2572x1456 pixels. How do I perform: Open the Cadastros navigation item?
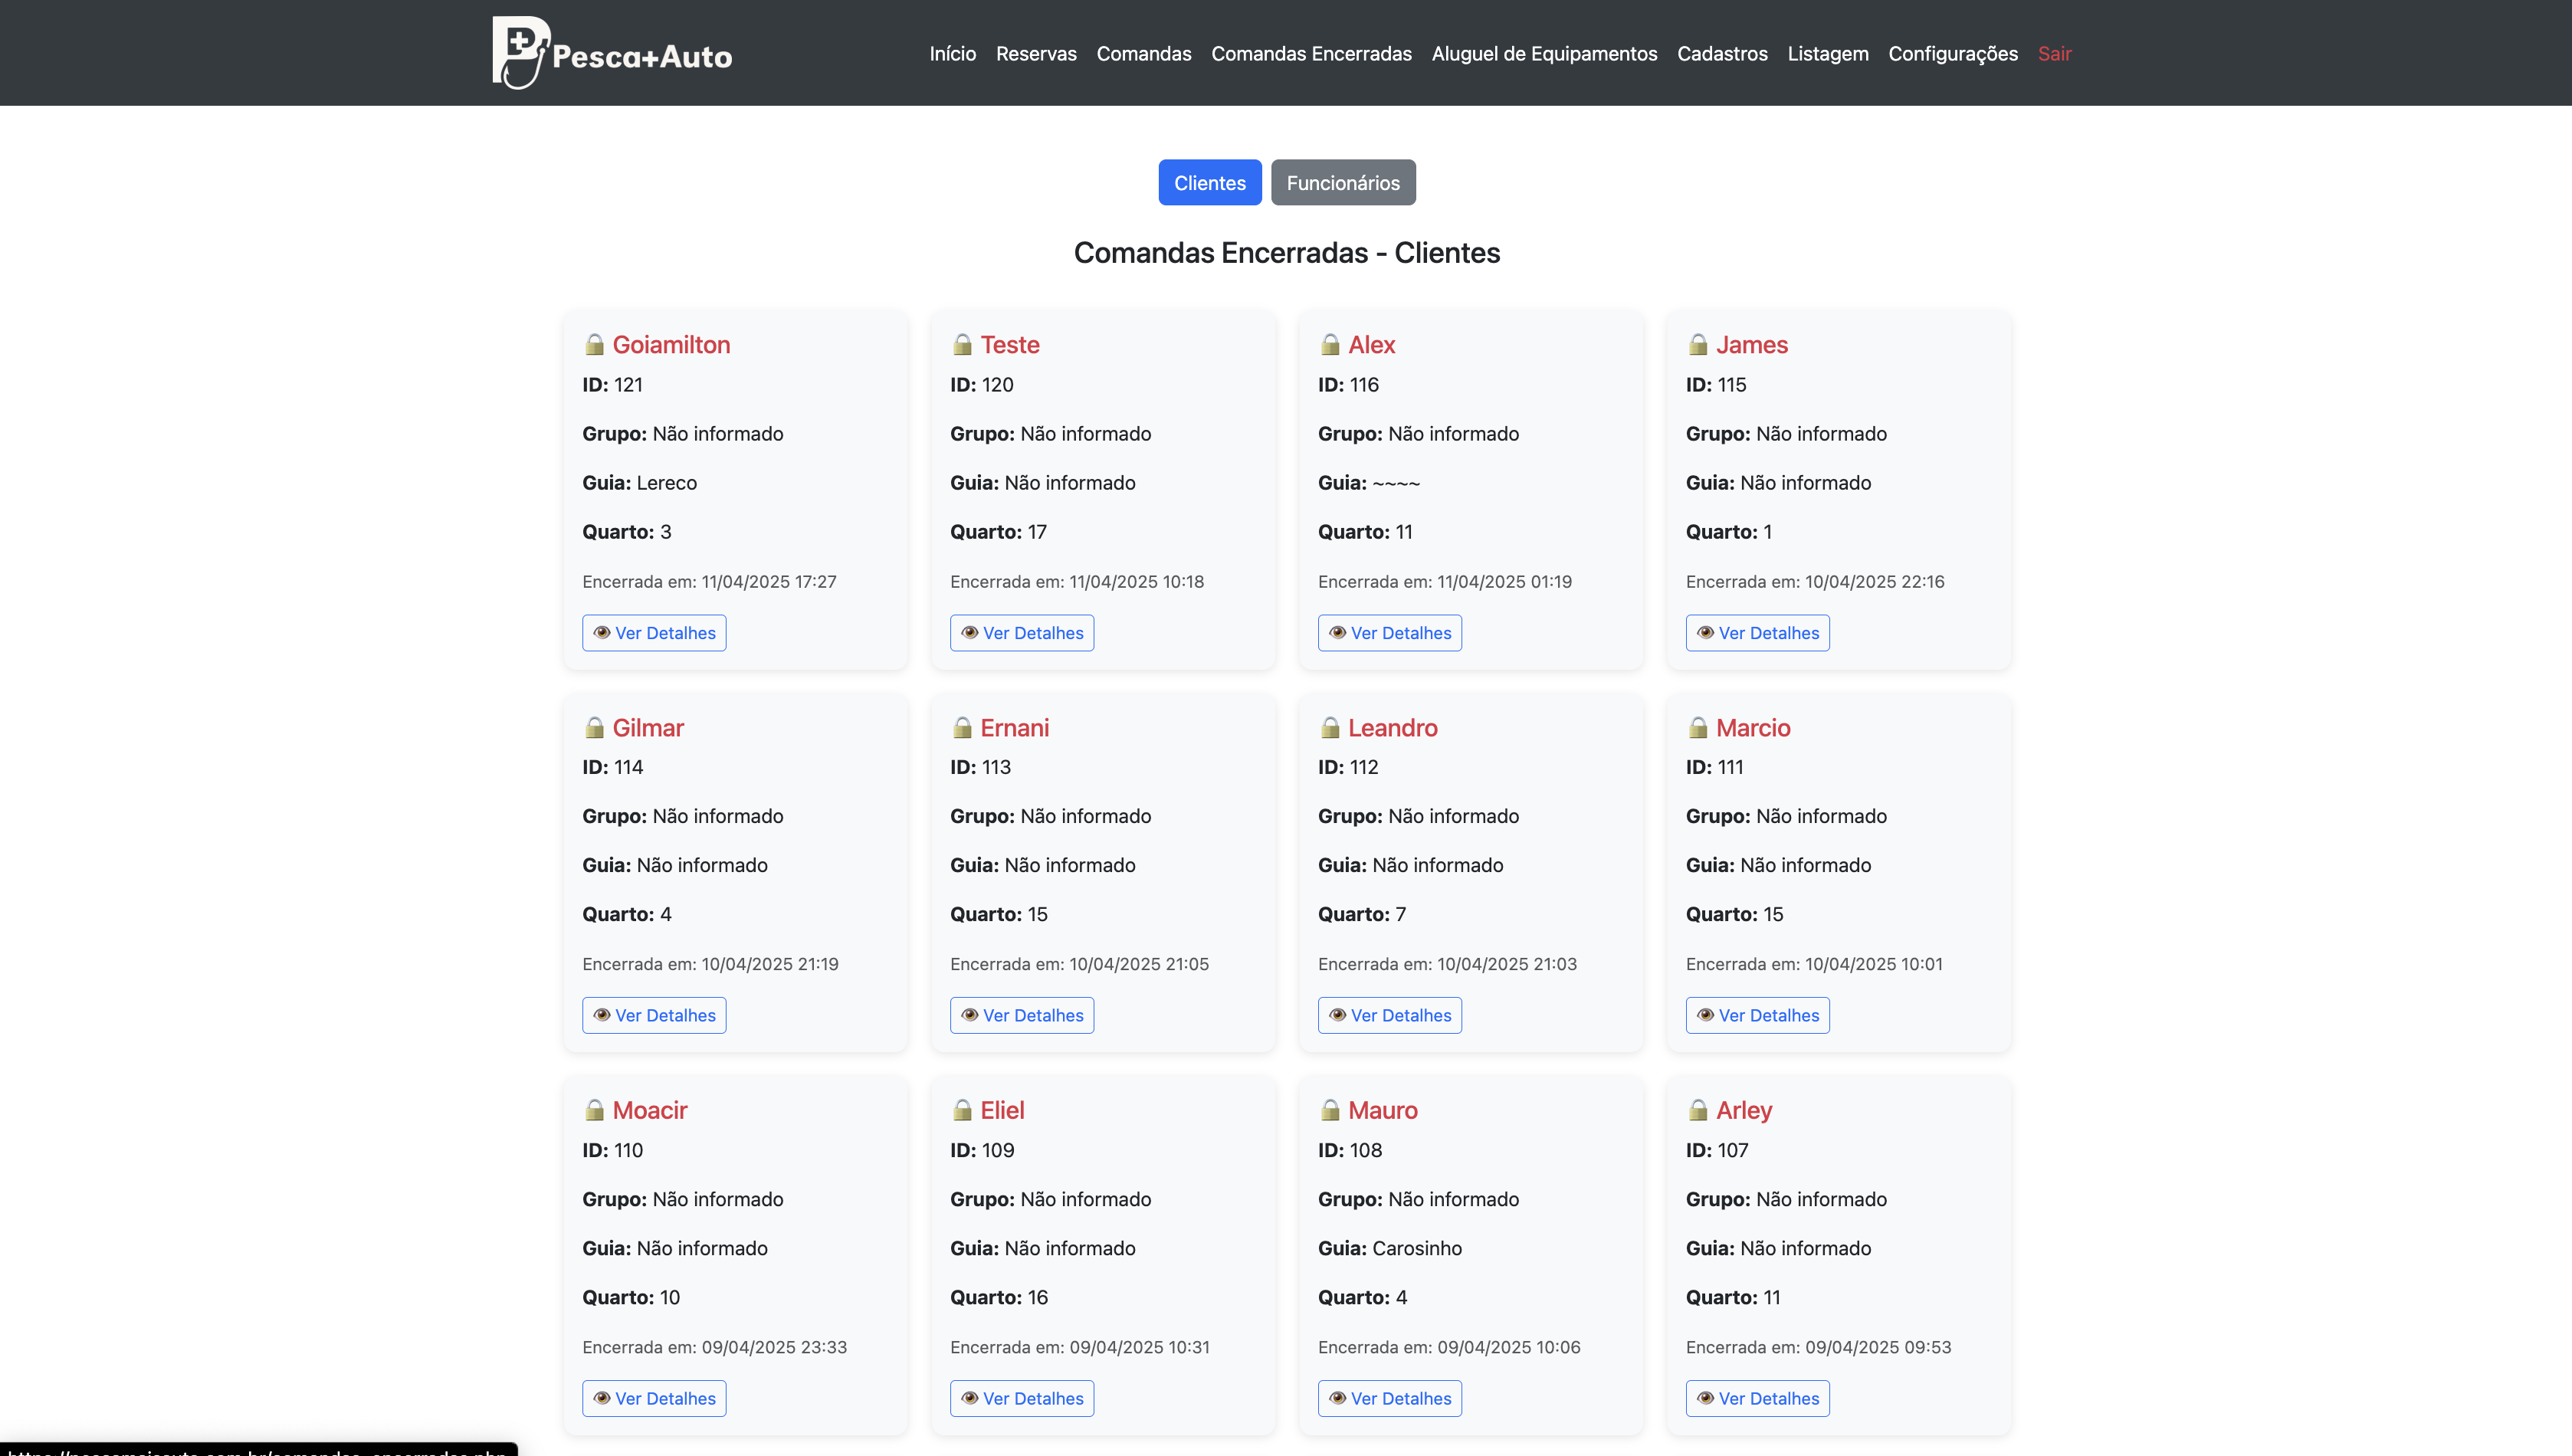[1722, 54]
